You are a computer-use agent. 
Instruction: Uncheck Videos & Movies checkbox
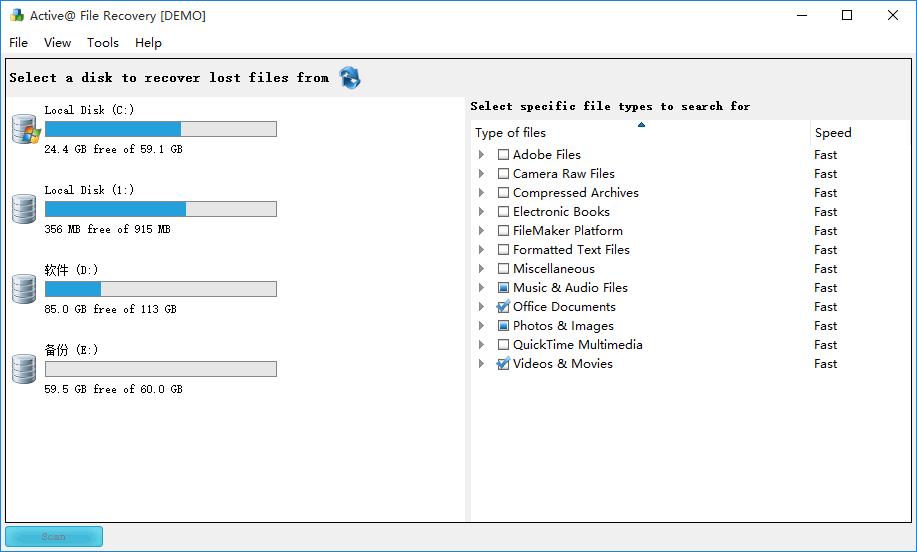(x=503, y=364)
